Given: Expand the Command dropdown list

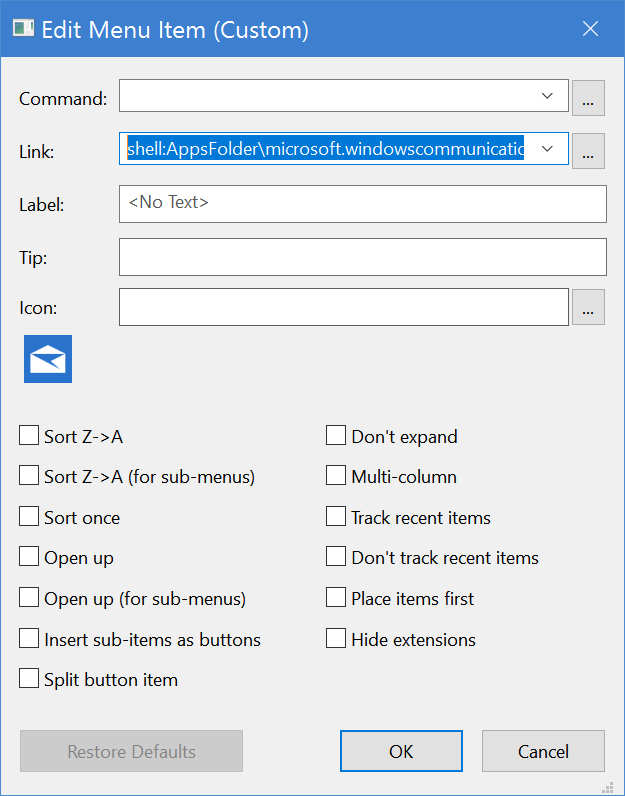Looking at the screenshot, I should (x=547, y=96).
